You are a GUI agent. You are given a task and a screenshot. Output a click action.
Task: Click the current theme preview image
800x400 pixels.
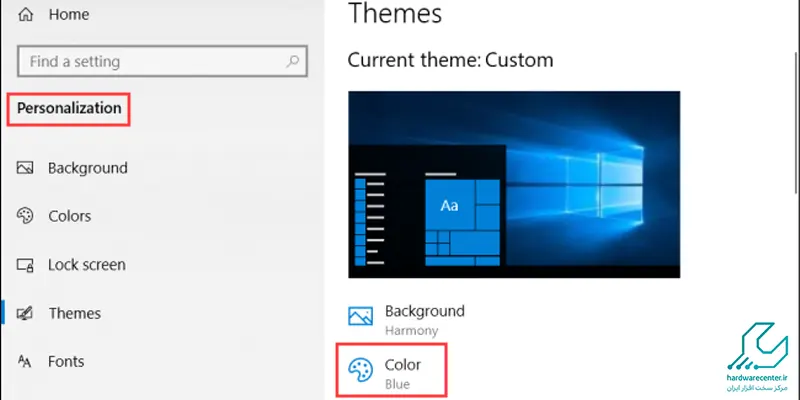(514, 185)
